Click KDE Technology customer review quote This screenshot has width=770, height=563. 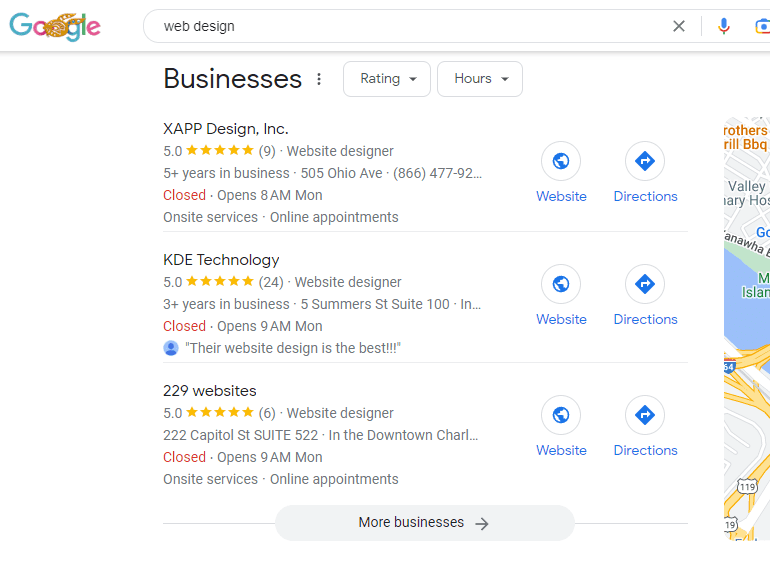pyautogui.click(x=292, y=348)
